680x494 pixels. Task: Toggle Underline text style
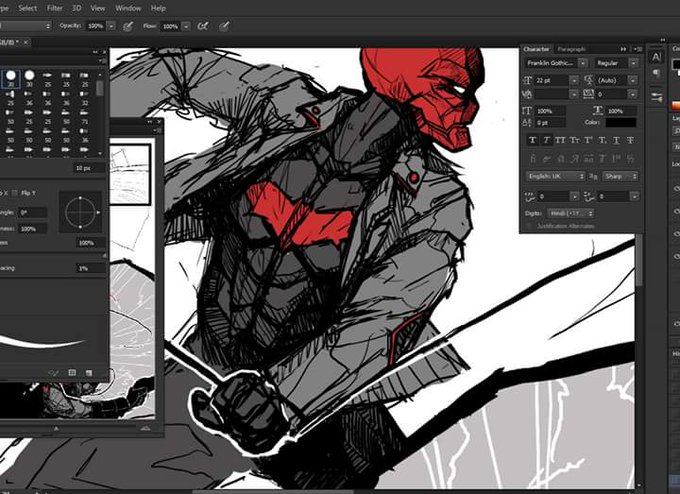point(616,140)
